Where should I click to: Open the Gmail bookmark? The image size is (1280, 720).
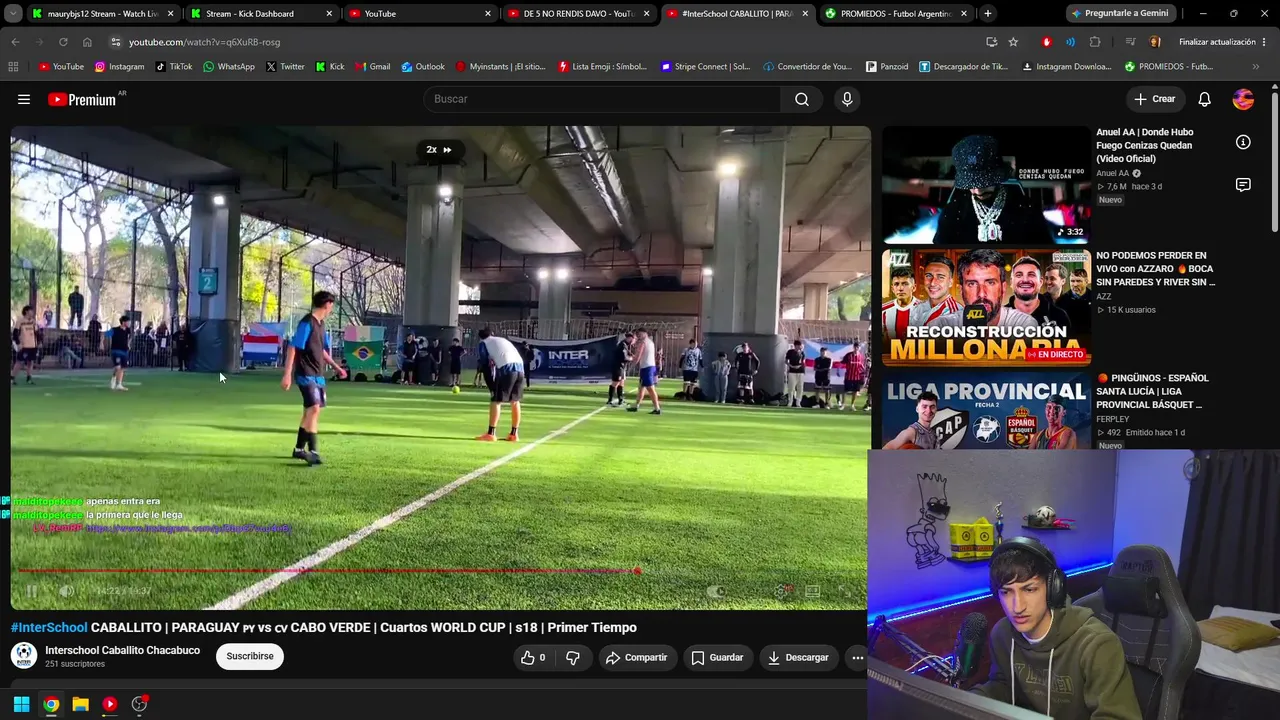(x=371, y=67)
